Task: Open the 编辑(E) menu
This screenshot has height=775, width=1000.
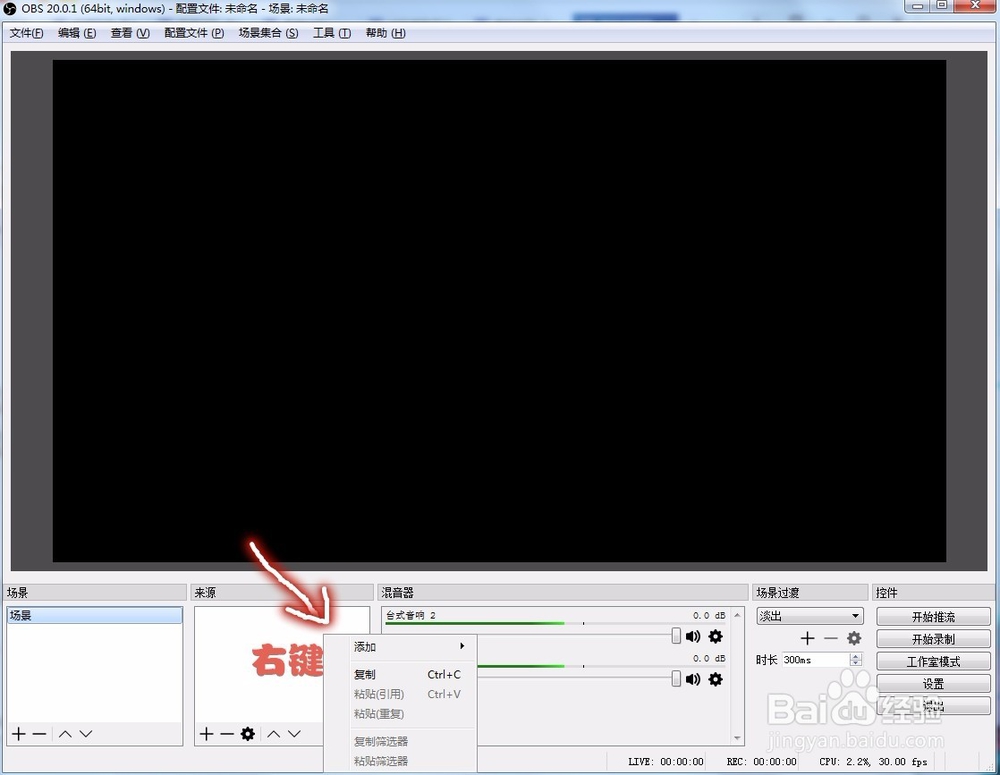Action: [x=77, y=33]
